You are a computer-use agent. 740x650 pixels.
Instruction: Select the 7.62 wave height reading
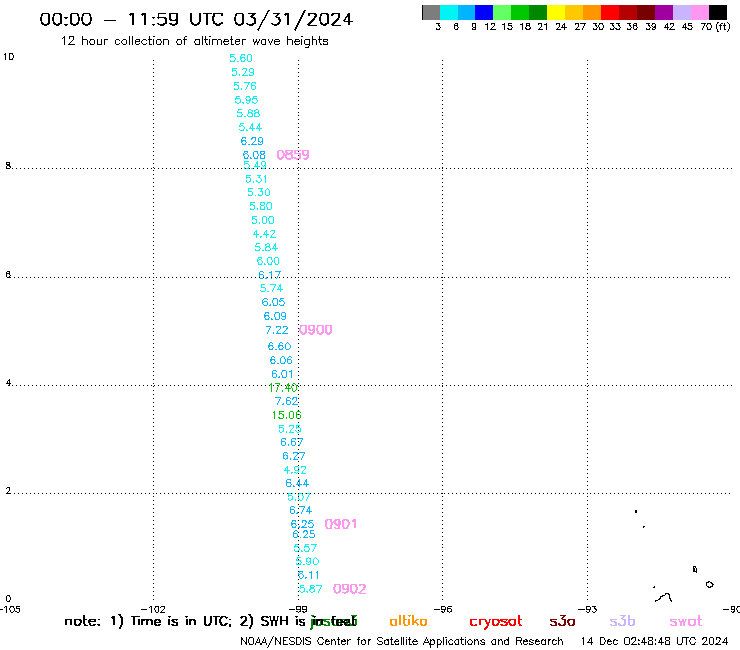[286, 401]
